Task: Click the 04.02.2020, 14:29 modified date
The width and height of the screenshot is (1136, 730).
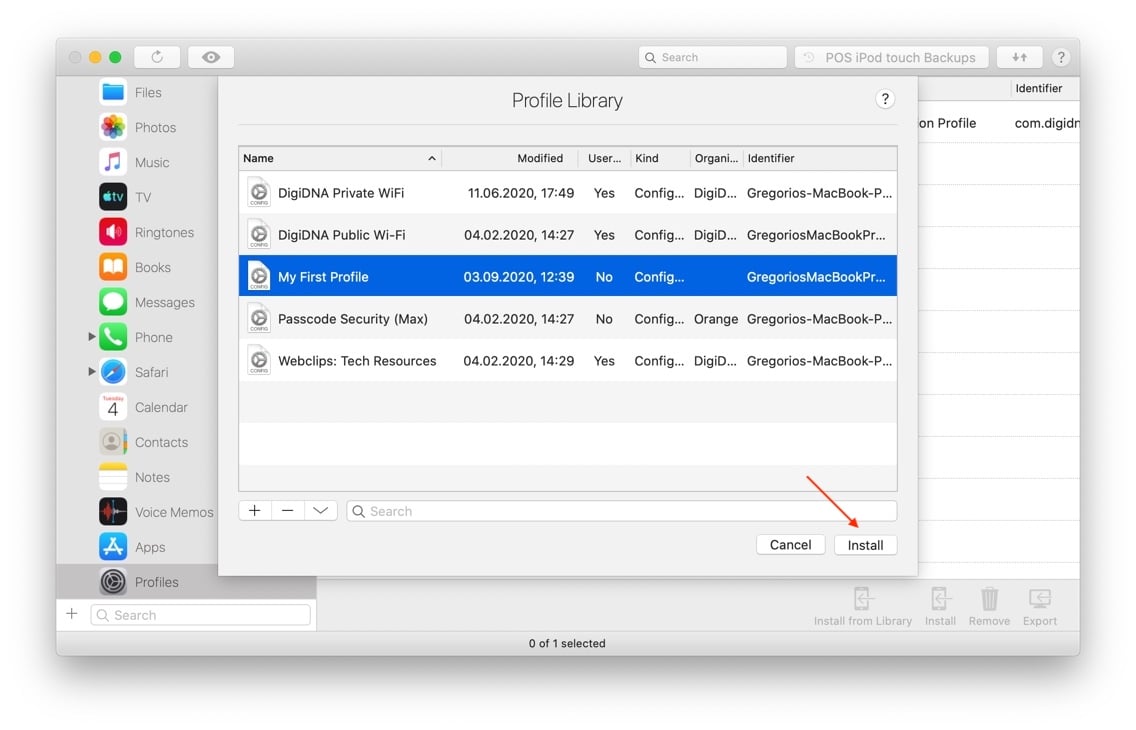Action: [519, 361]
